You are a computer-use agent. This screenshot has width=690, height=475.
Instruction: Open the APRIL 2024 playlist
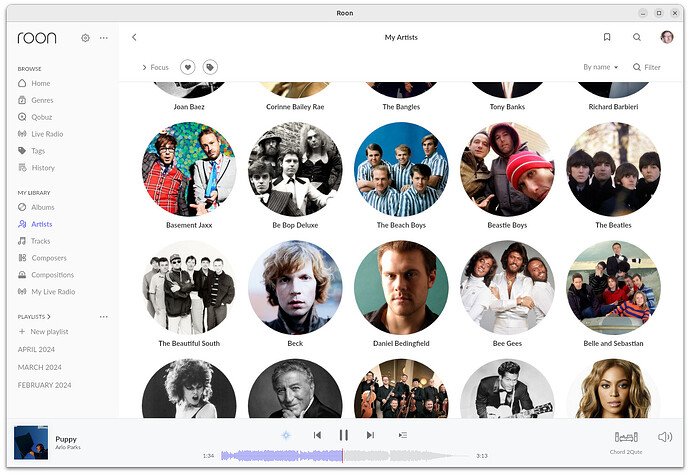(x=36, y=350)
